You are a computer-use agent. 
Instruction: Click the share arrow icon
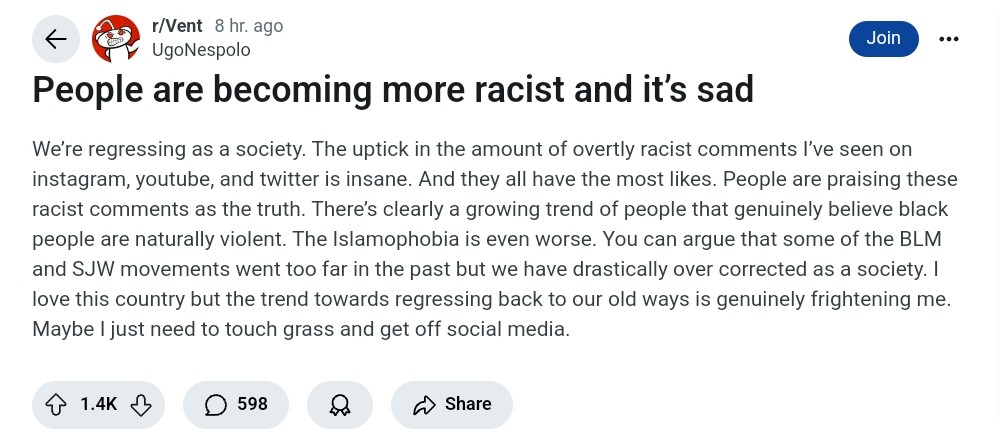[425, 404]
